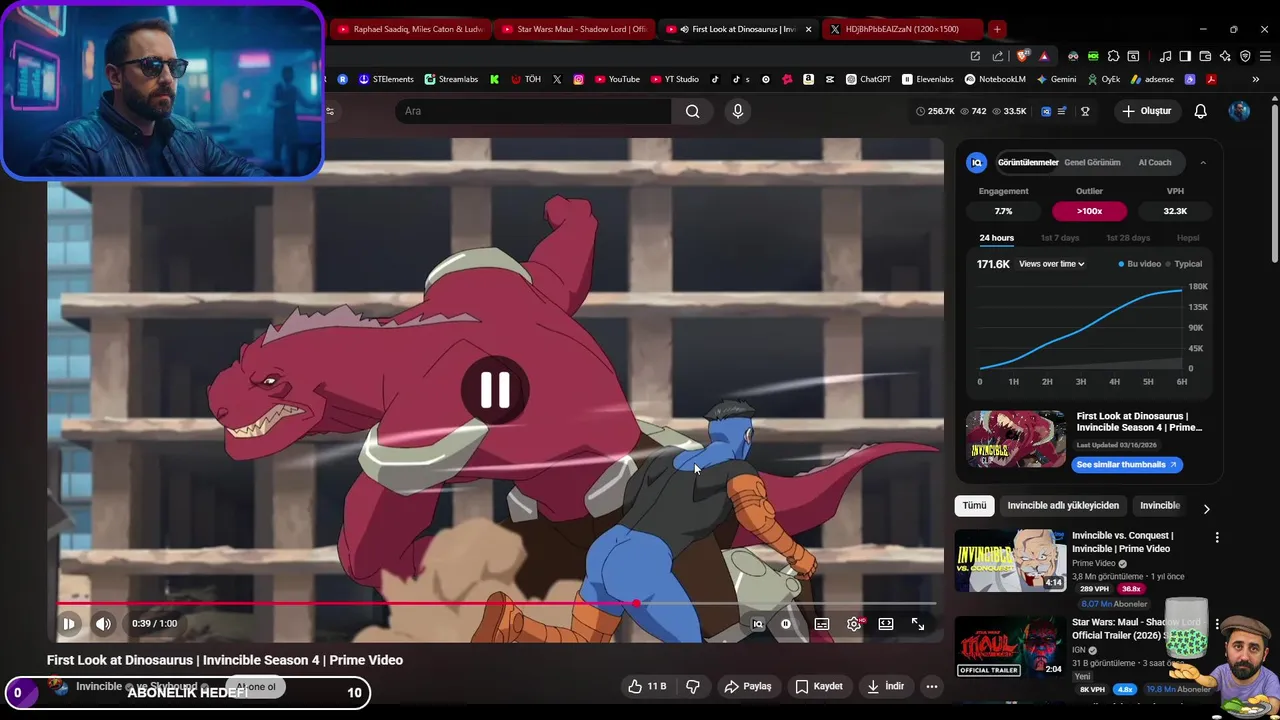Select '1st 7 days' time range
This screenshot has width=1280, height=720.
tap(1060, 238)
